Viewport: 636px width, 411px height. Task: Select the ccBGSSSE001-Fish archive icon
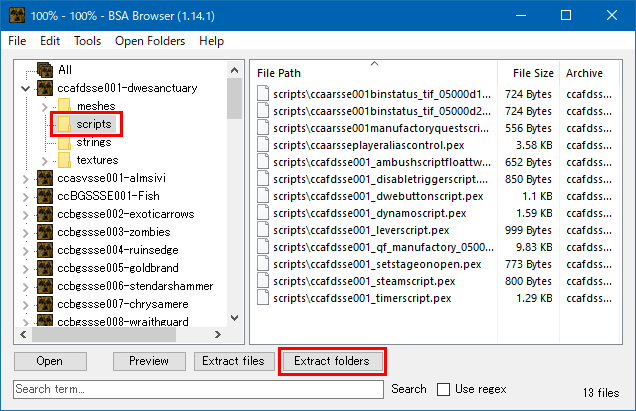(45, 196)
